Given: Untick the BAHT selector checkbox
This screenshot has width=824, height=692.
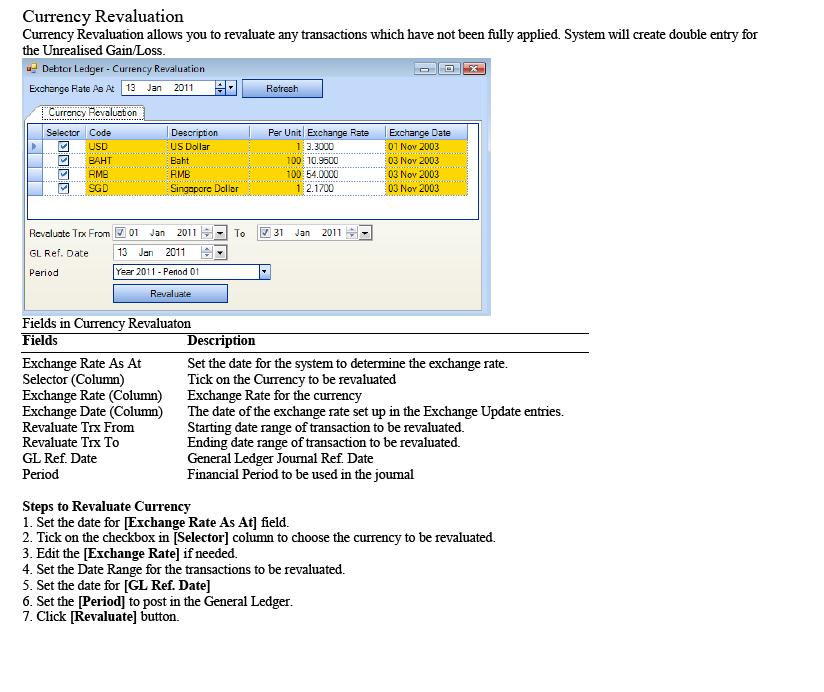Looking at the screenshot, I should (x=64, y=161).
